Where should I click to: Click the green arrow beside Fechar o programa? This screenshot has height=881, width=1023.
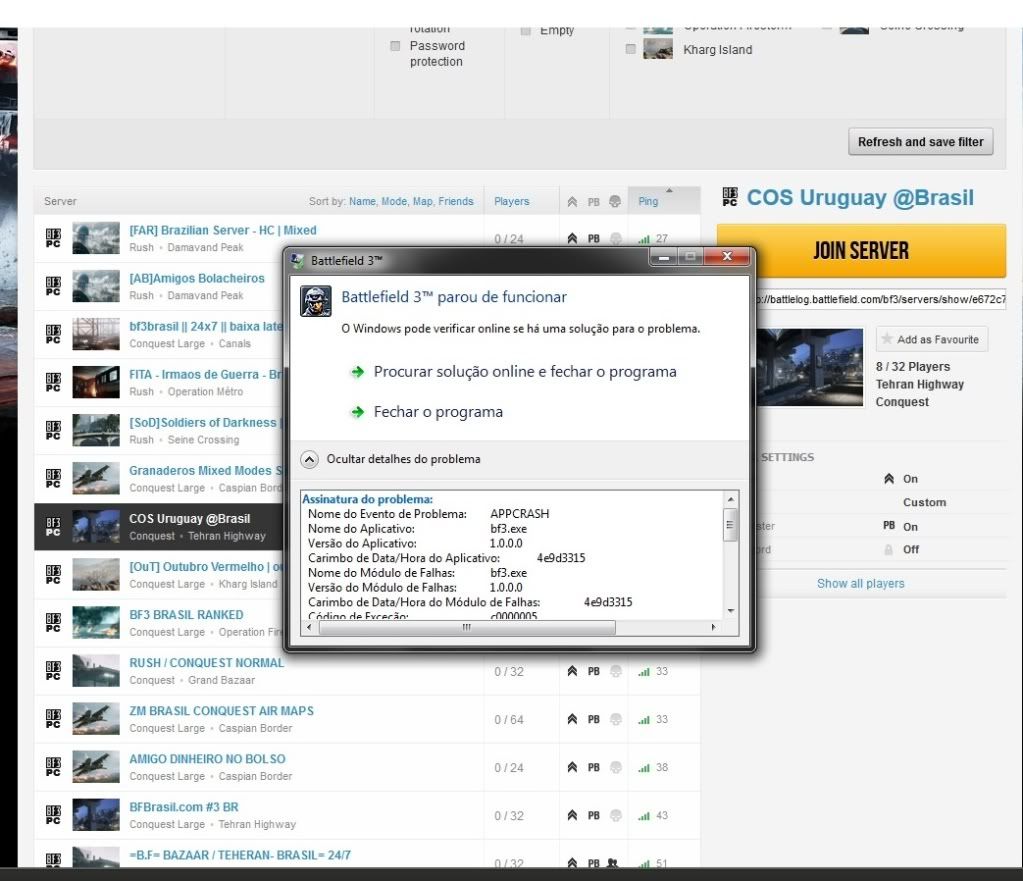[x=358, y=412]
